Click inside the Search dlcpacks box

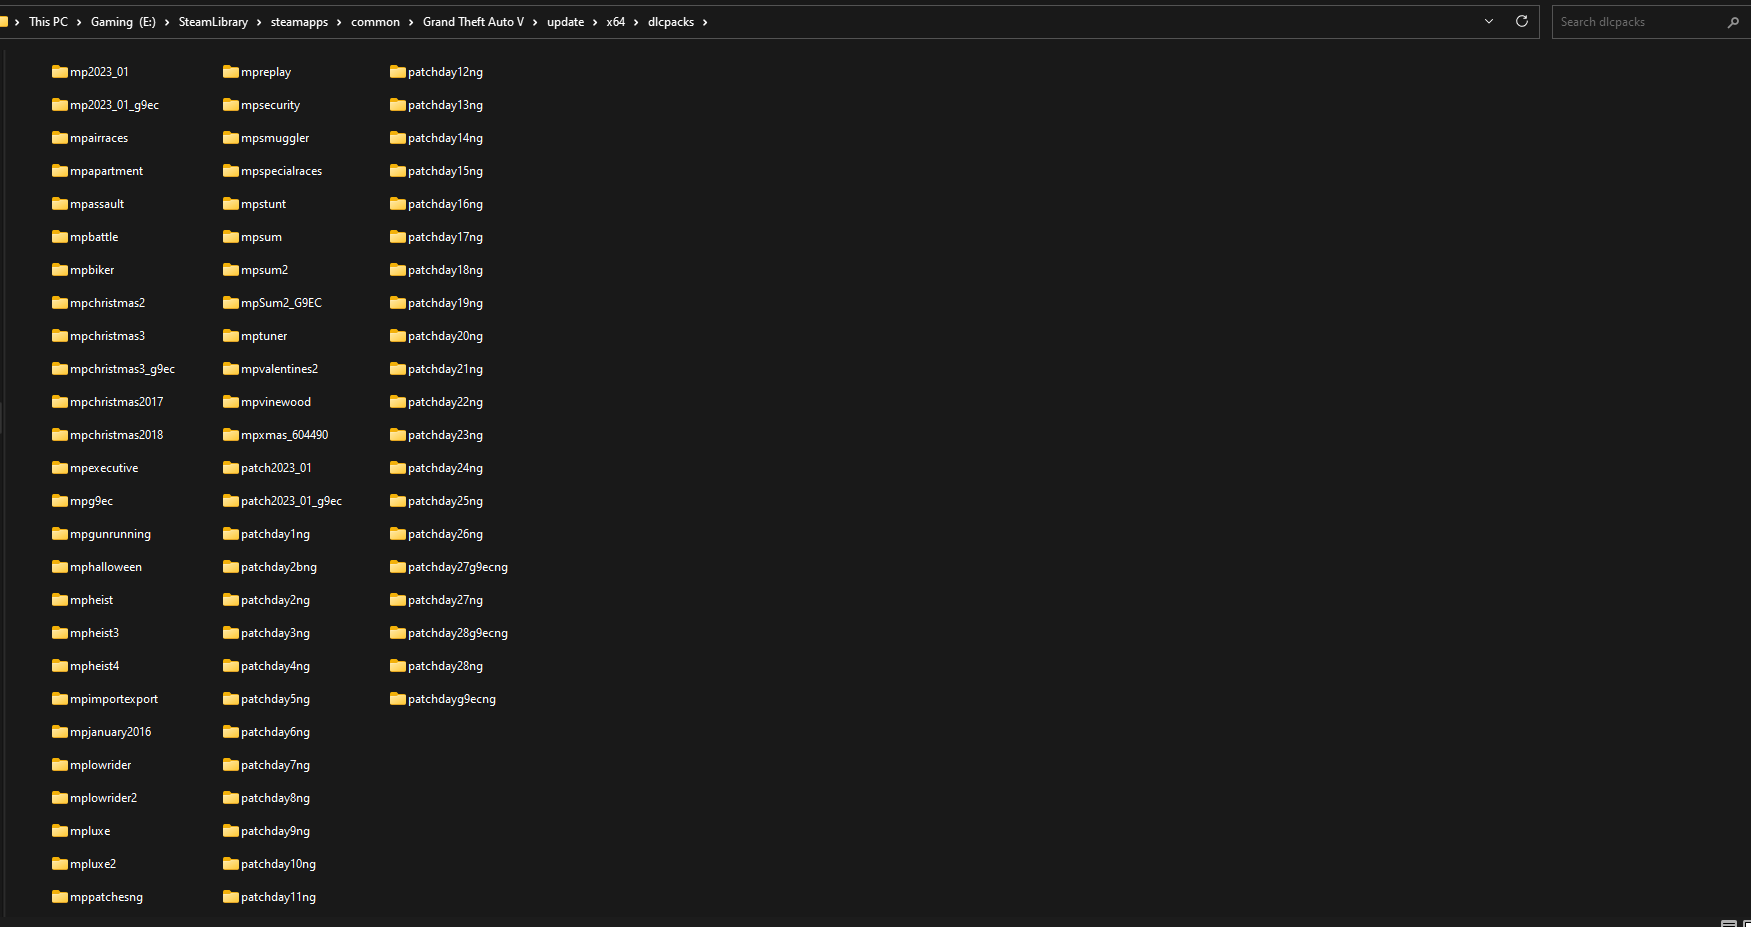[1640, 21]
